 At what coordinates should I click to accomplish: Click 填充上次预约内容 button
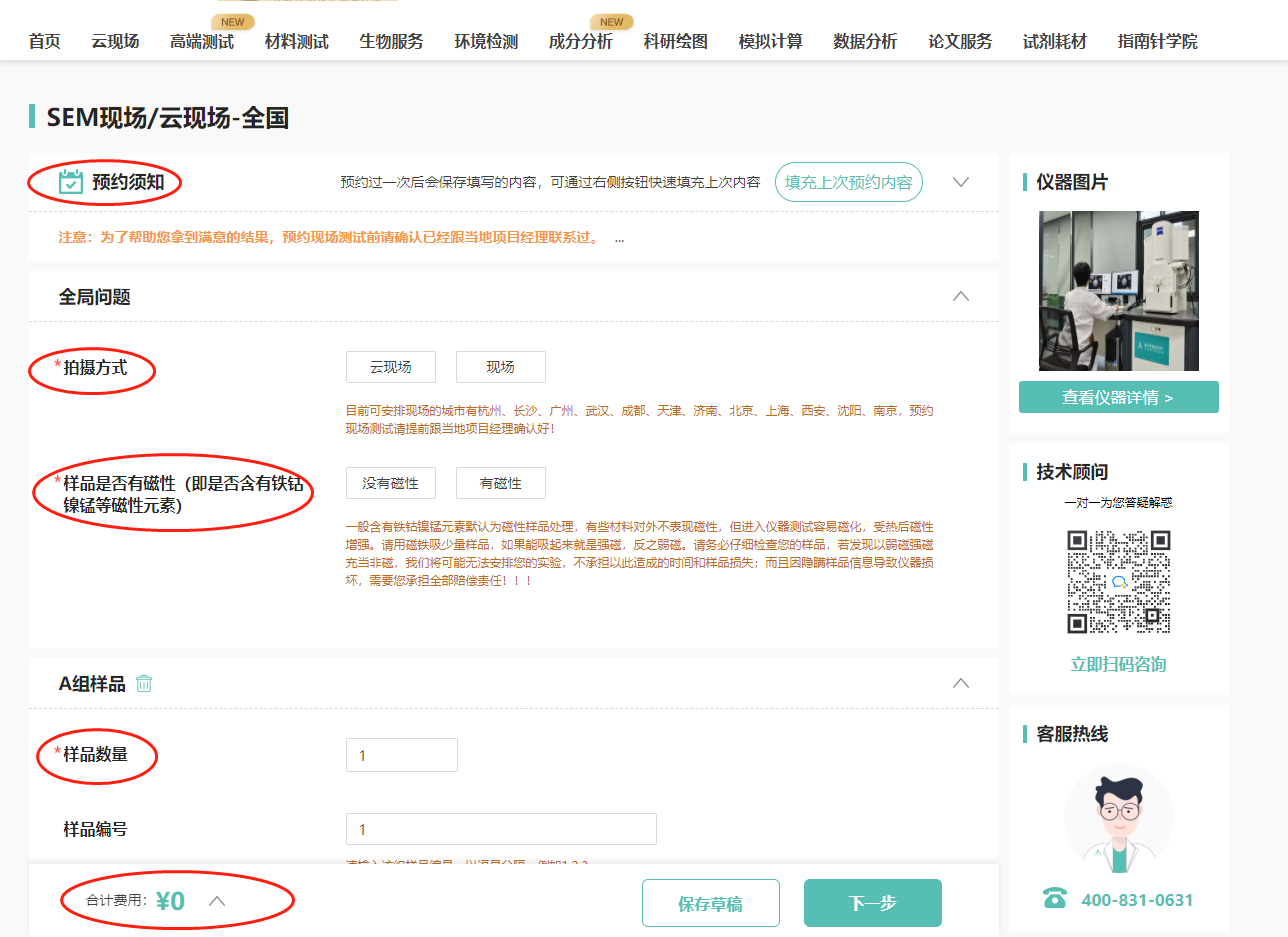(849, 182)
